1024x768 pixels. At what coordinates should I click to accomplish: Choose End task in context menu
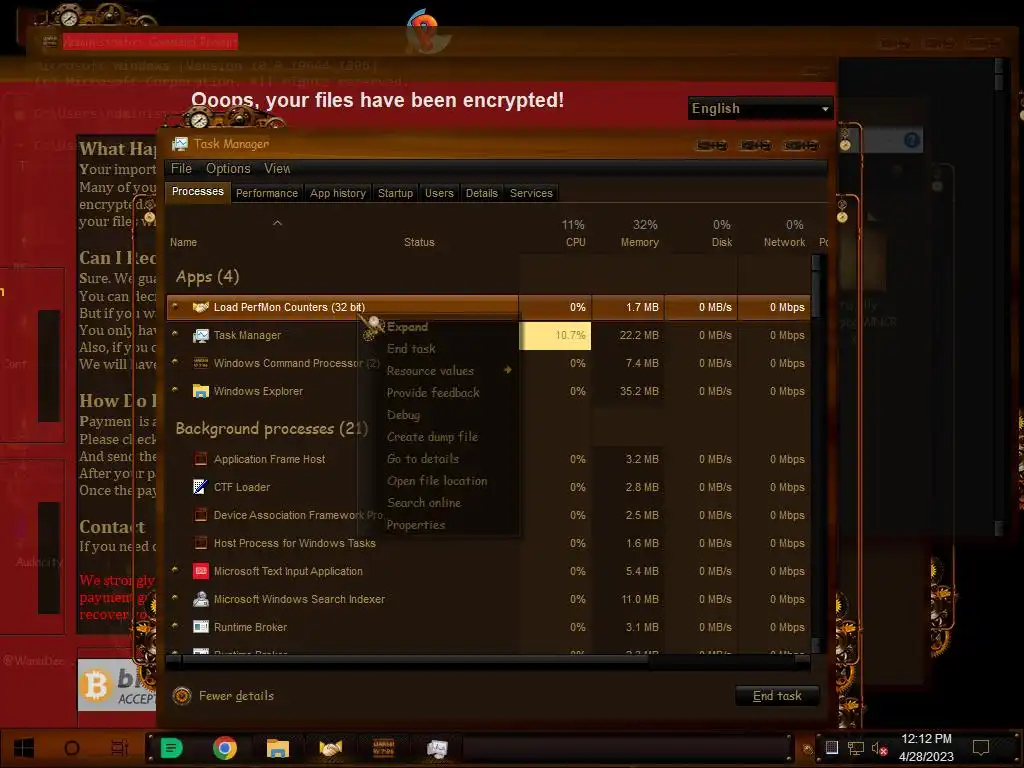(x=411, y=349)
